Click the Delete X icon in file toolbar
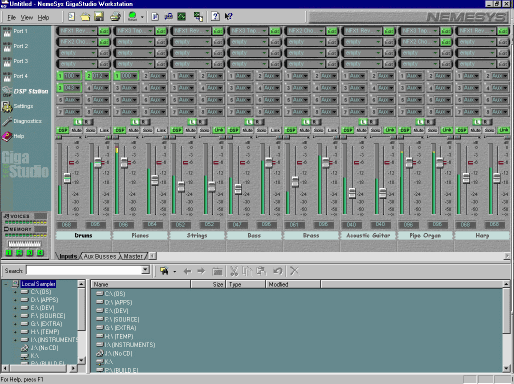 (294, 271)
